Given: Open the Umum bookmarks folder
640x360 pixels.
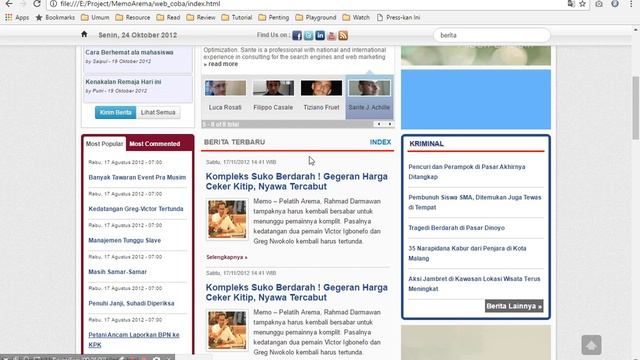Looking at the screenshot, I should point(95,18).
